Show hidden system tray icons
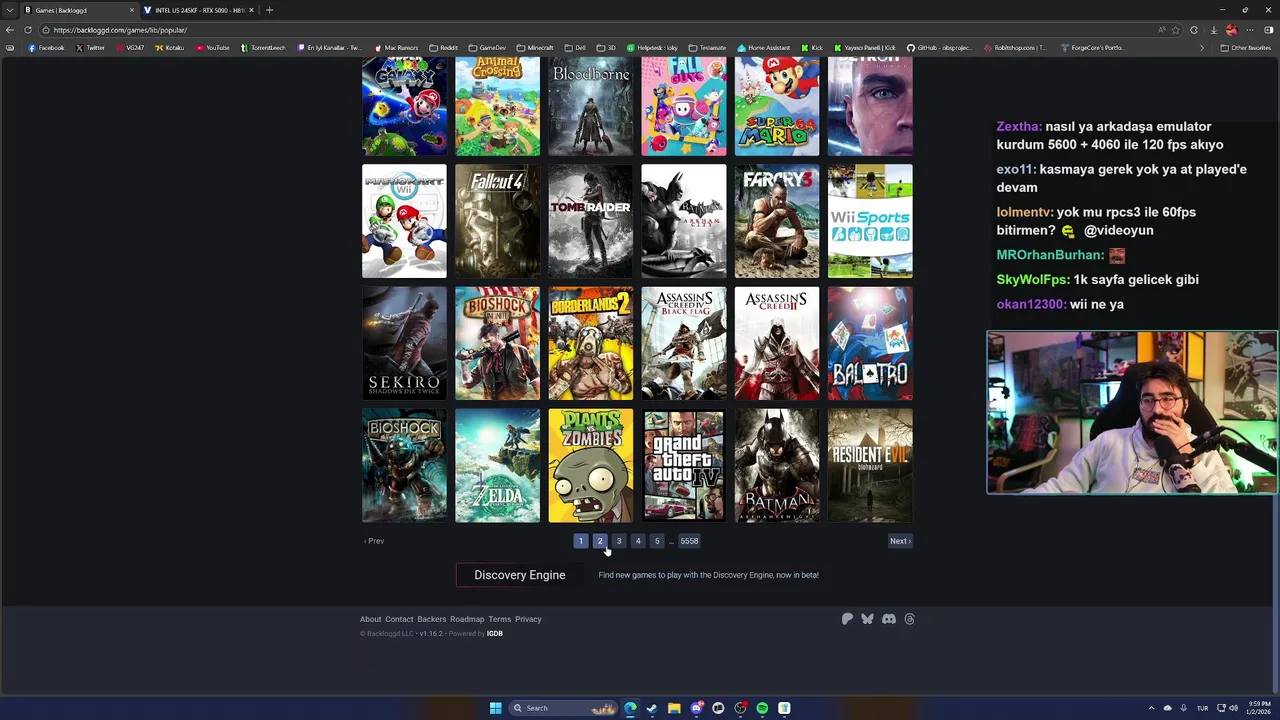1280x720 pixels. pyautogui.click(x=1151, y=708)
